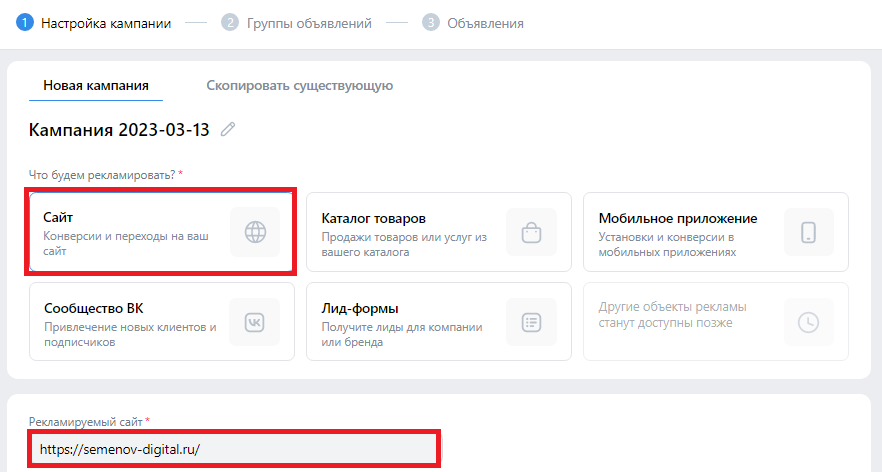The width and height of the screenshot is (882, 472).
Task: Select Лид-формы advertising option
Action: click(410, 321)
